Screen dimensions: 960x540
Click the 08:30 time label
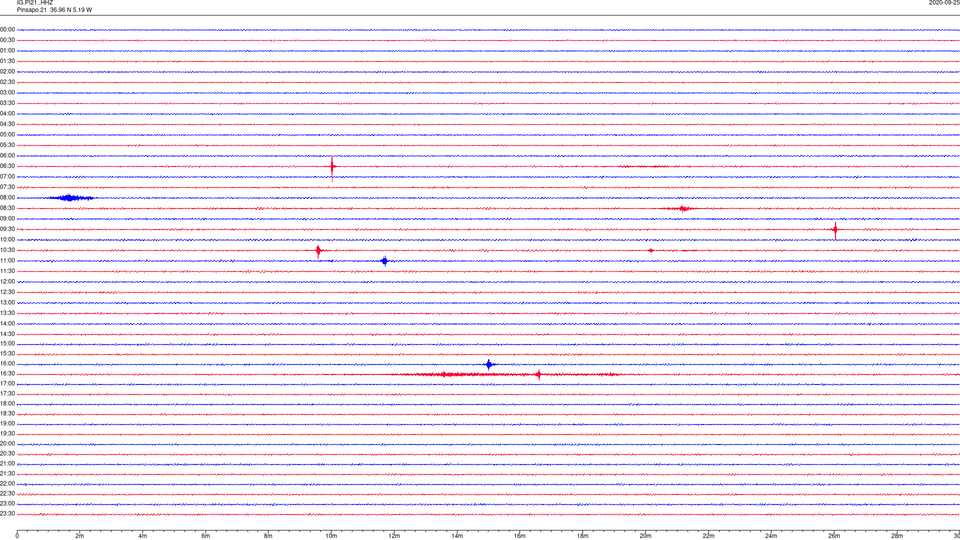tap(7, 208)
